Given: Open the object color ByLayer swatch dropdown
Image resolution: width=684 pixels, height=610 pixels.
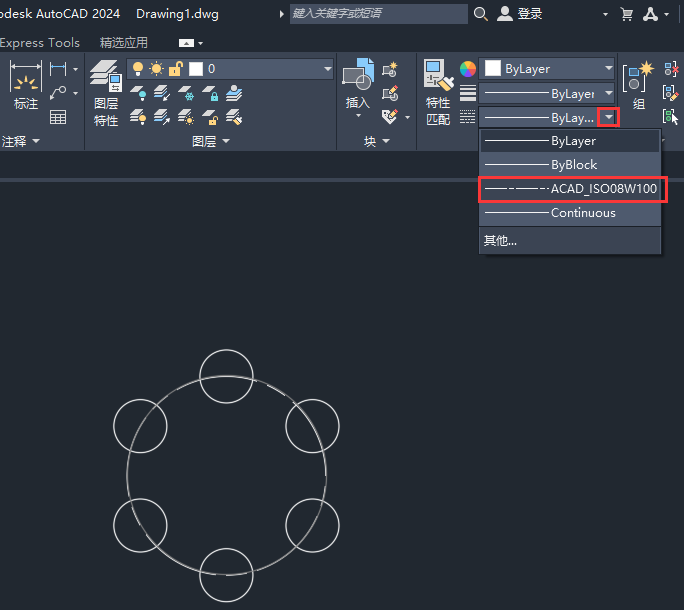Looking at the screenshot, I should [548, 69].
